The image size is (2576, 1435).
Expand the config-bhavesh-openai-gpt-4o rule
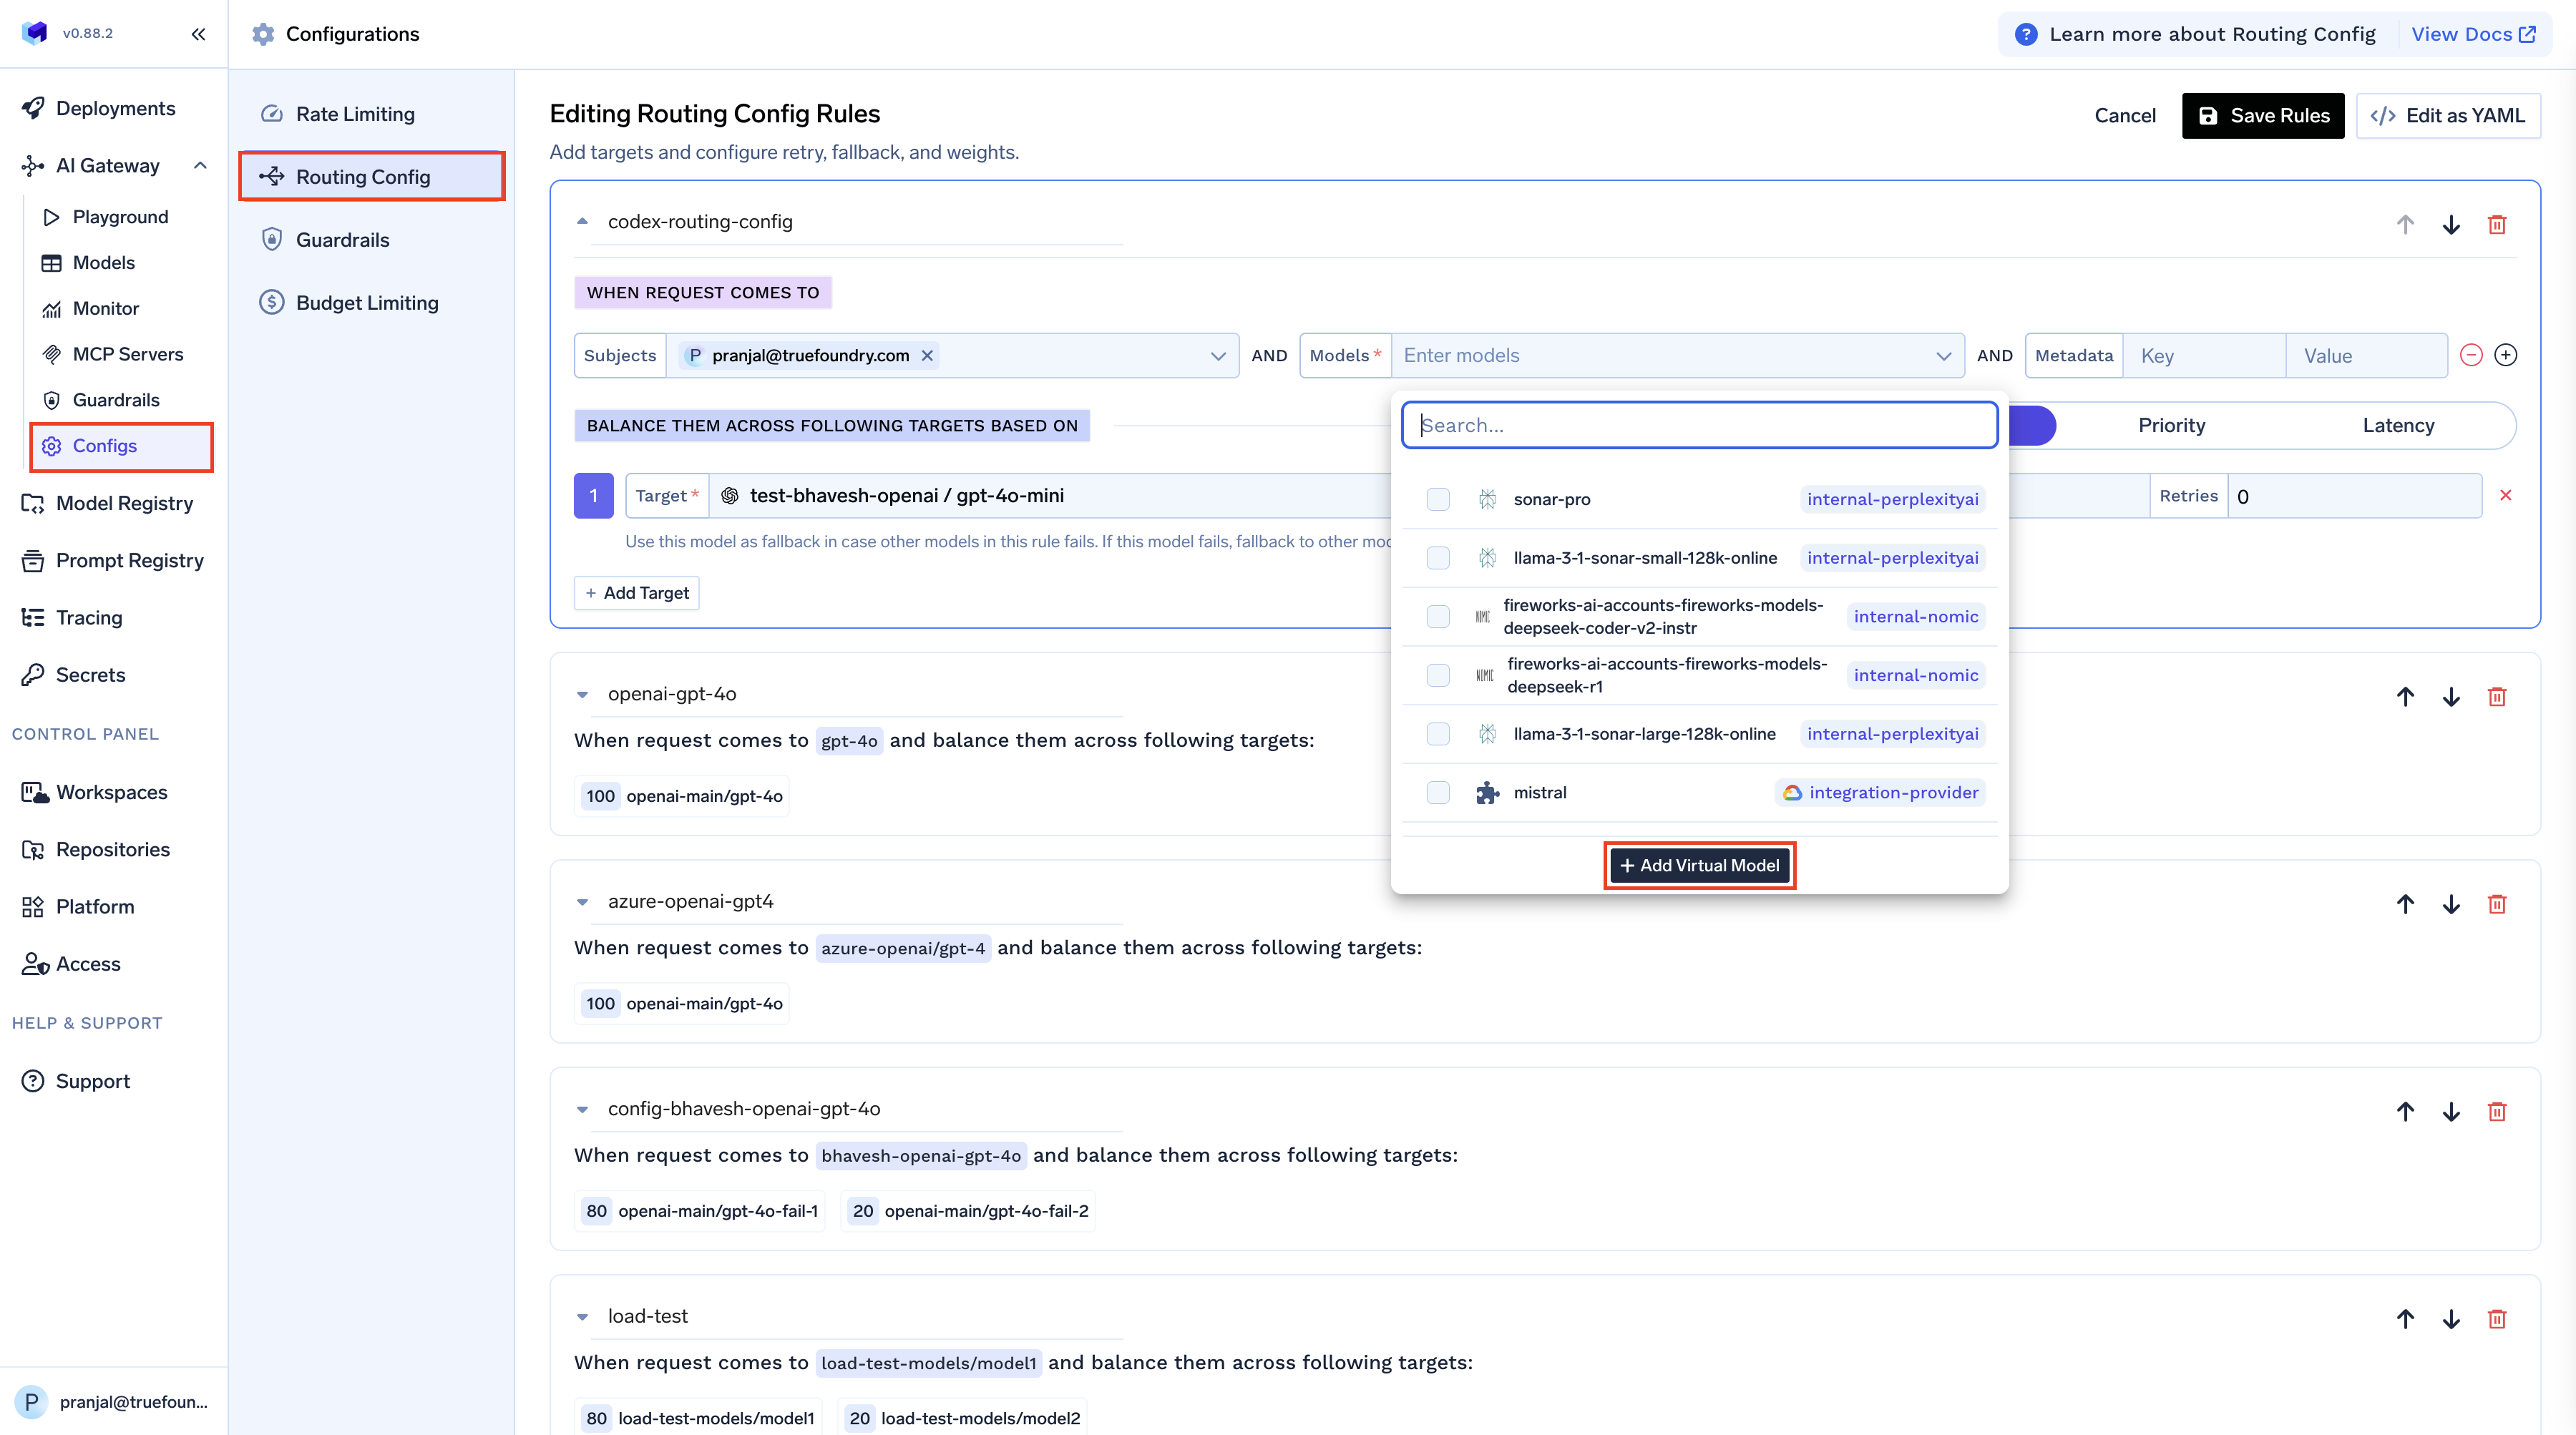pos(582,1109)
